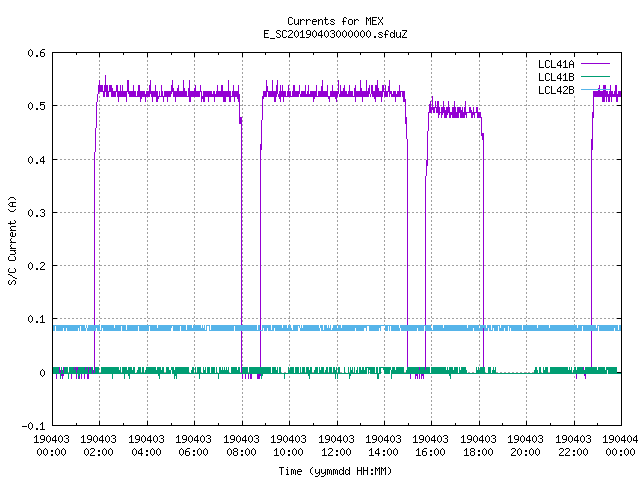Click the 12:00 x-axis time label

pyautogui.click(x=336, y=452)
